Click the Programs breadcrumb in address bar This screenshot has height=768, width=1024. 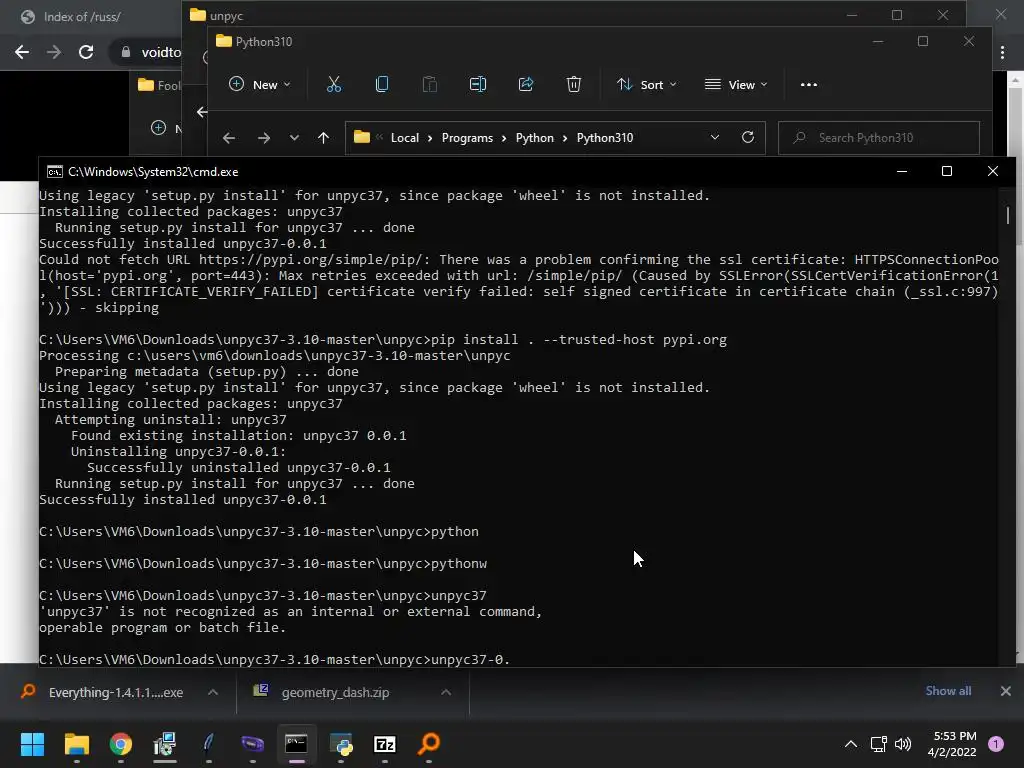pos(467,138)
